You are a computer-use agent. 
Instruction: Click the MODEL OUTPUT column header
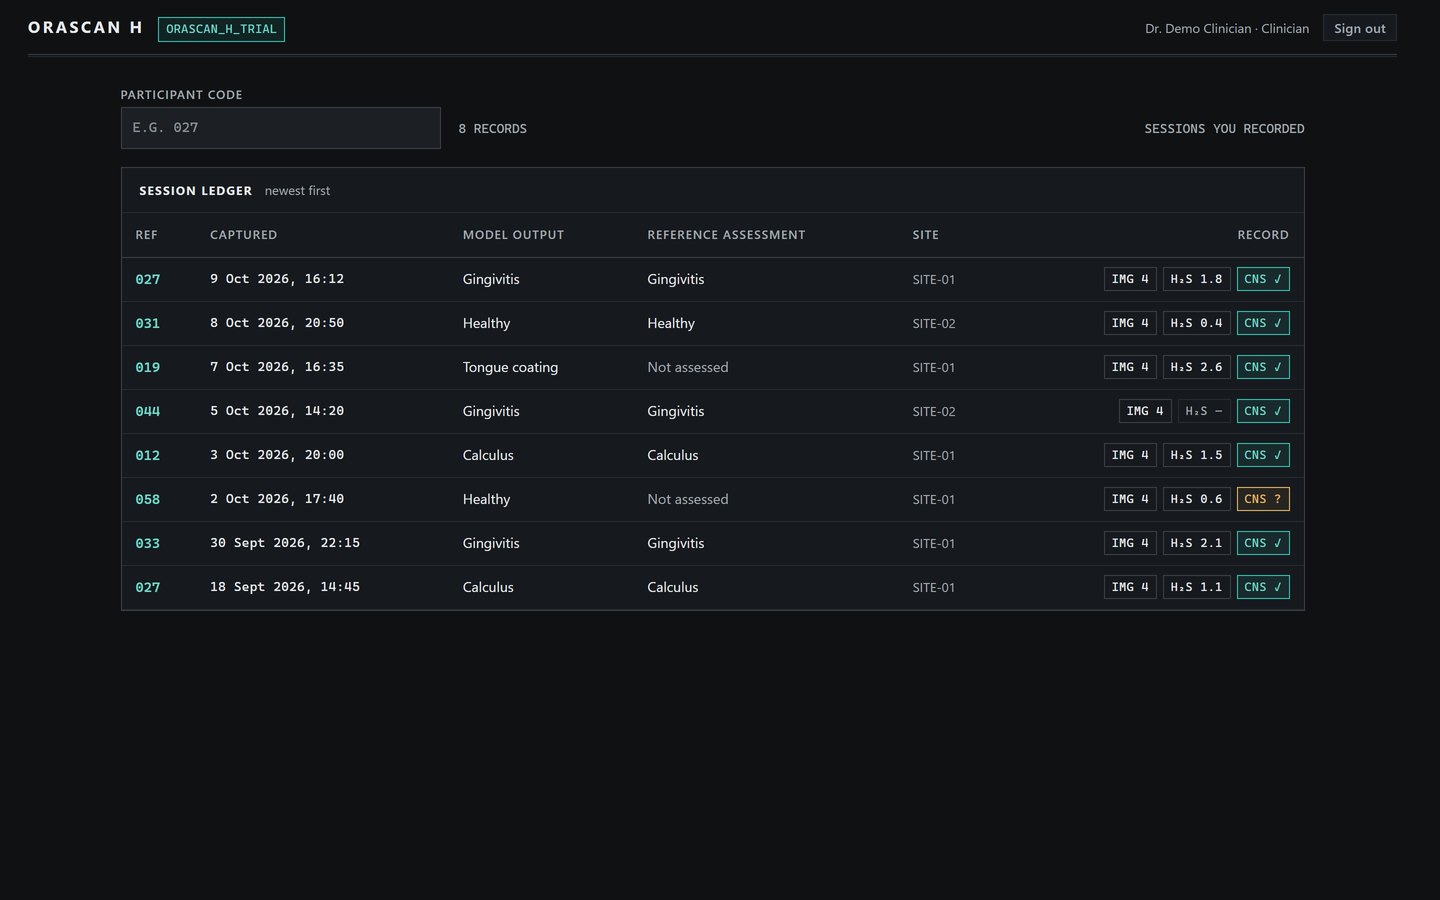coord(513,235)
